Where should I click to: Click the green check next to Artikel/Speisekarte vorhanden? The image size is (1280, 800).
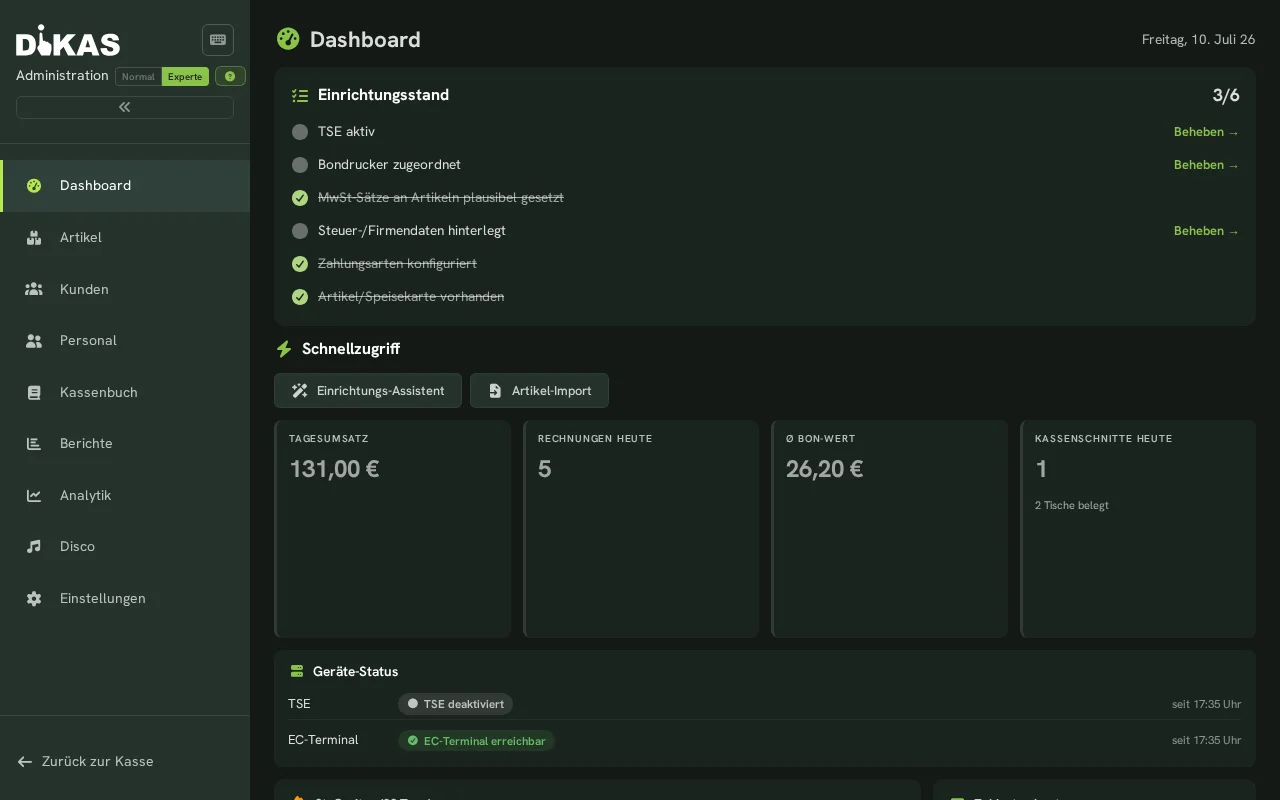click(x=300, y=297)
